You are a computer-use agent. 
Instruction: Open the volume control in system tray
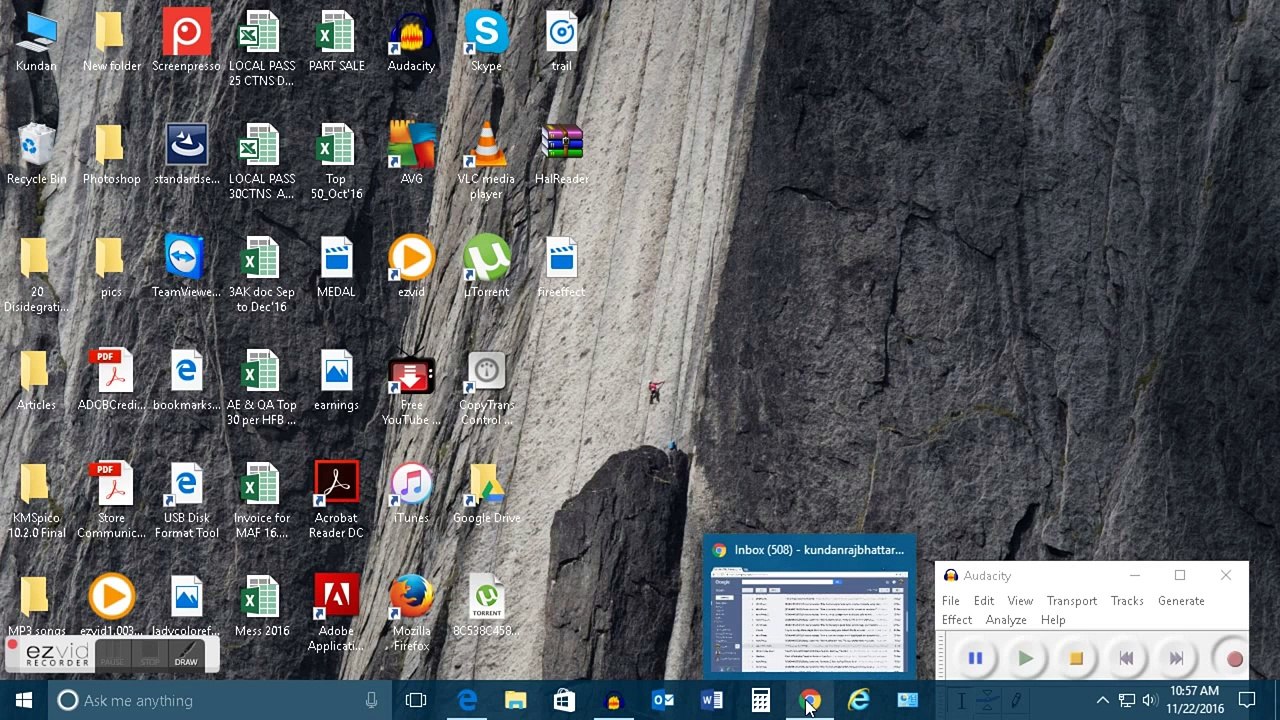tap(1149, 700)
